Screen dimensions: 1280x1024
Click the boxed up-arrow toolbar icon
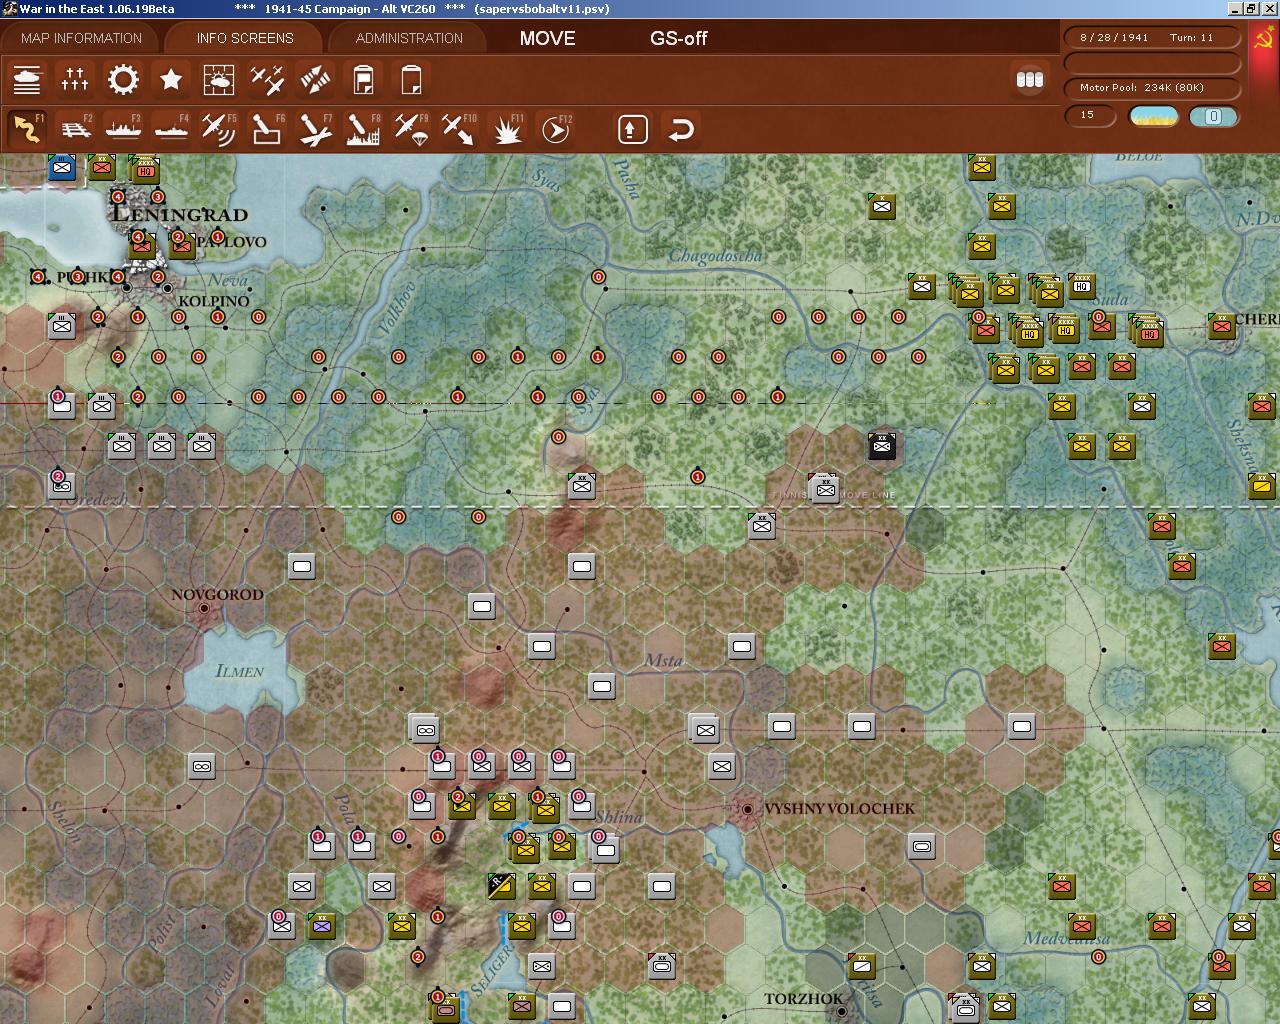point(632,129)
